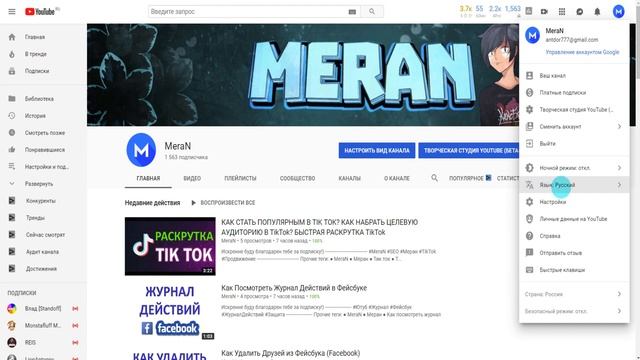Click Настроить вид канала button
Screen dimensions: 640x360
[x=377, y=151]
